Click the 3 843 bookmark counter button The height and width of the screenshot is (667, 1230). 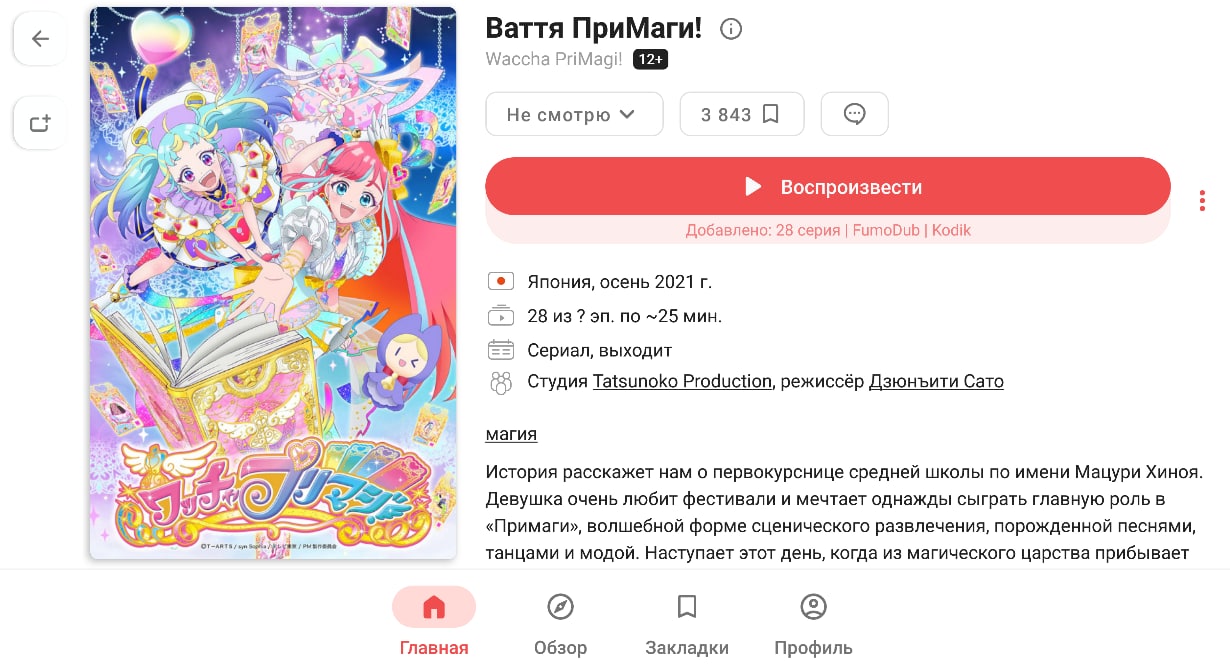[741, 114]
